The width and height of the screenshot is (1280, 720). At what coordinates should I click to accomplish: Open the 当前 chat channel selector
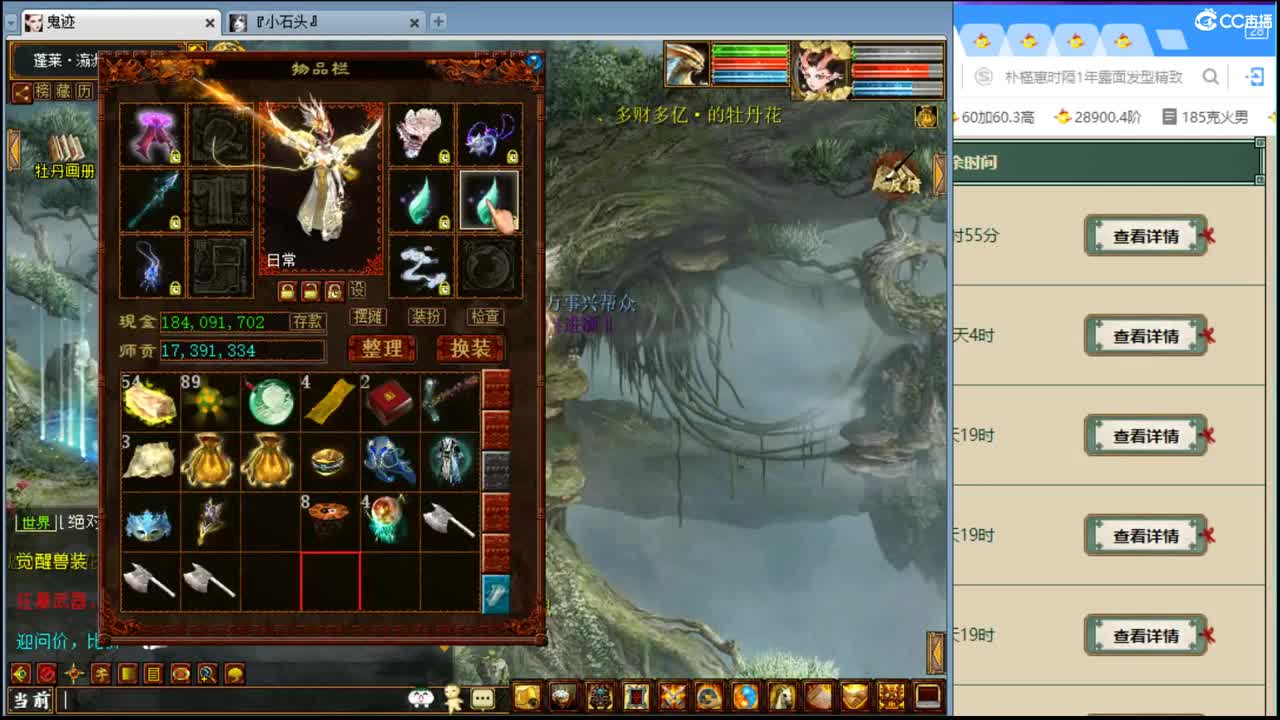[31, 700]
